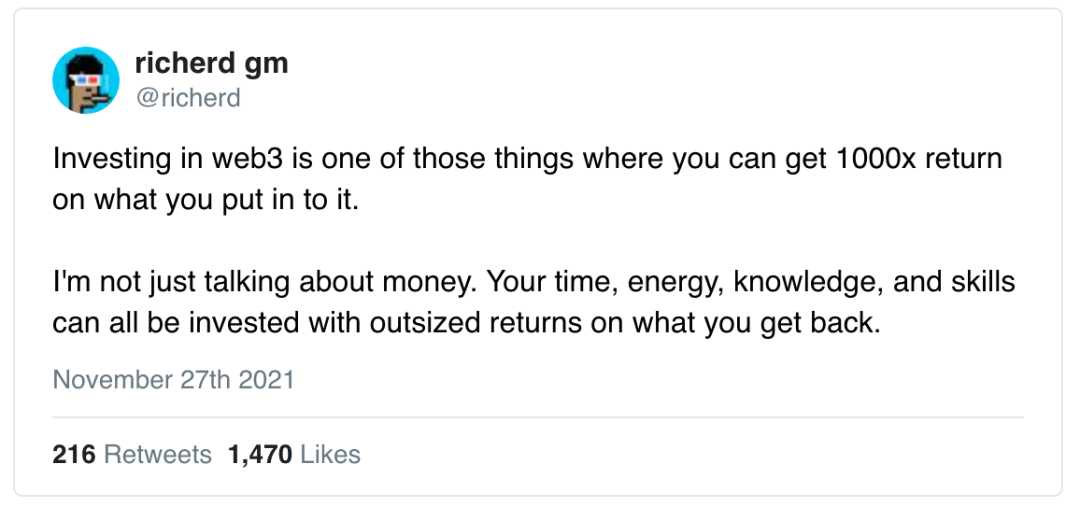View the 216 Retweets list
Image resolution: width=1080 pixels, height=506 pixels.
tap(132, 454)
